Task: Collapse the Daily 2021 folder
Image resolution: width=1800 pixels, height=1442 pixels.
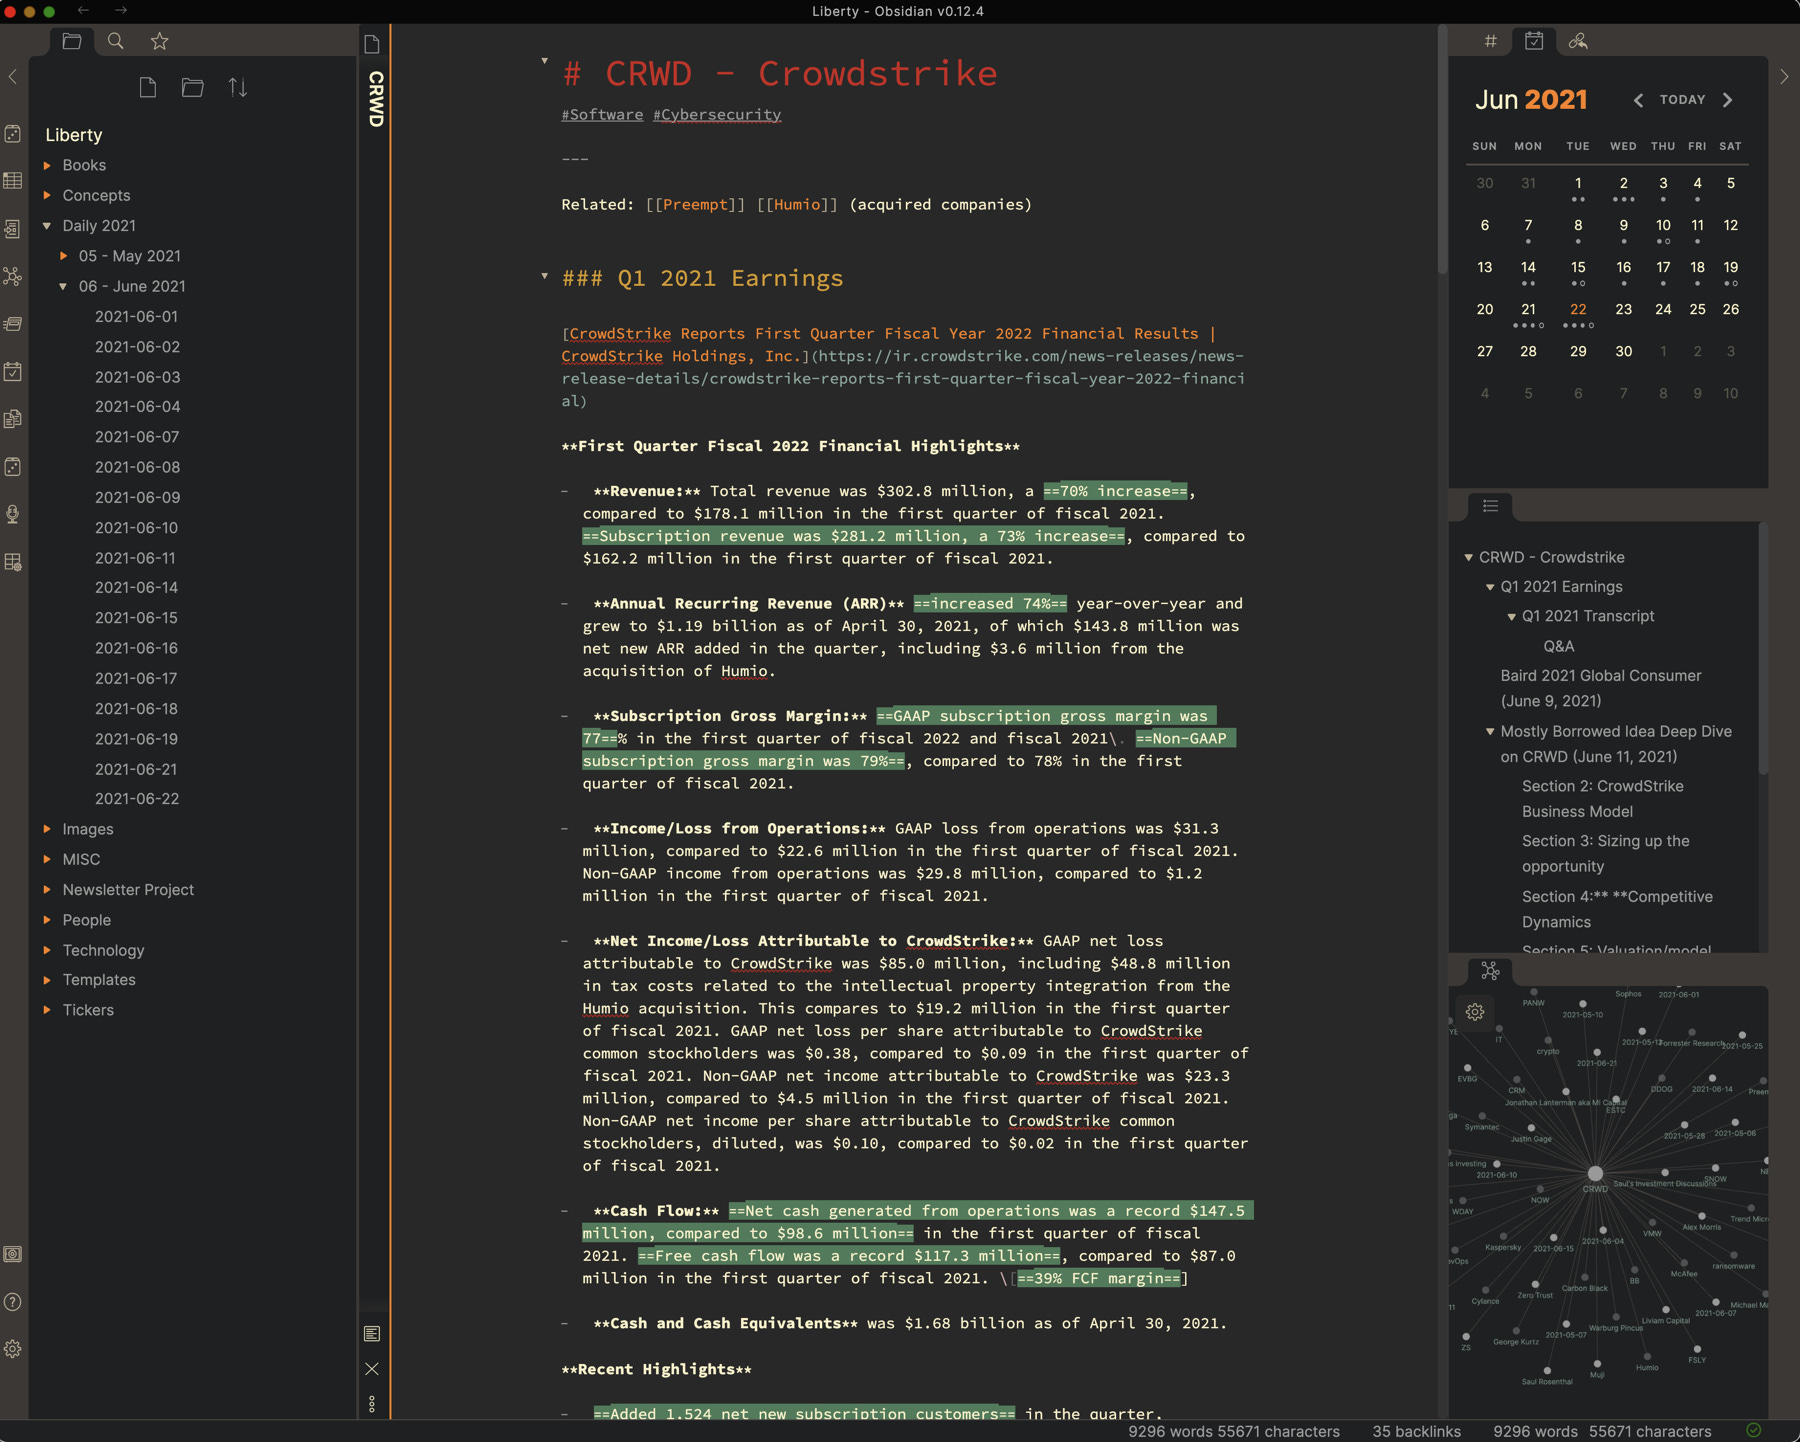Action: 47,226
